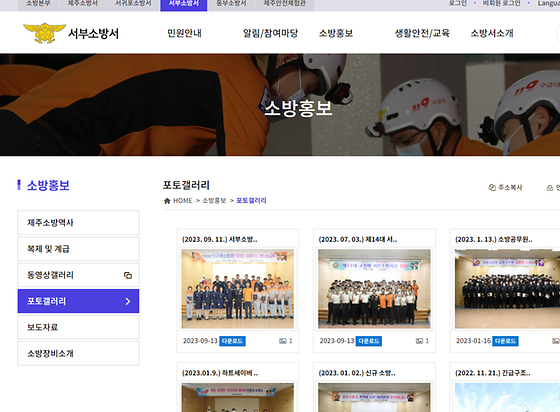
Task: Open the 소방서소개 main menu
Action: (x=492, y=33)
